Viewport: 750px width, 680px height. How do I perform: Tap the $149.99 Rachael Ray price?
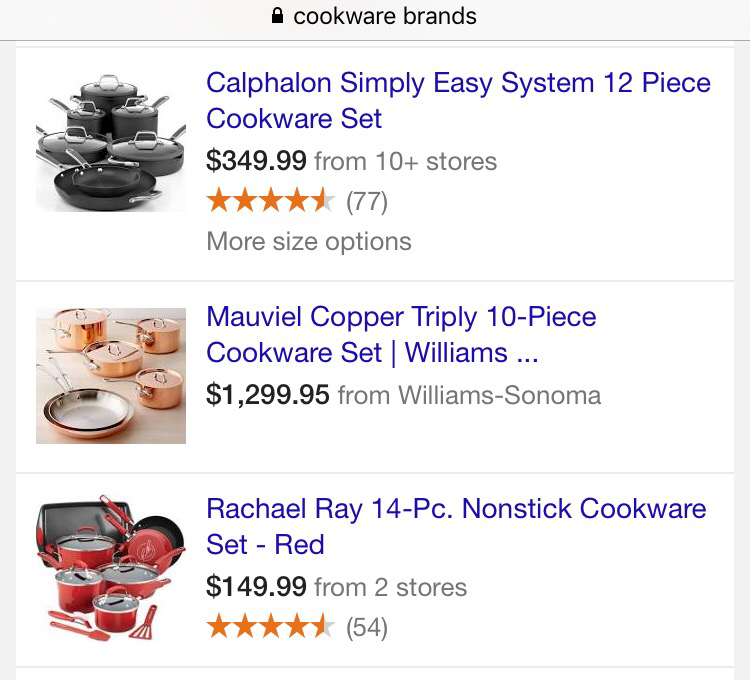tap(255, 587)
